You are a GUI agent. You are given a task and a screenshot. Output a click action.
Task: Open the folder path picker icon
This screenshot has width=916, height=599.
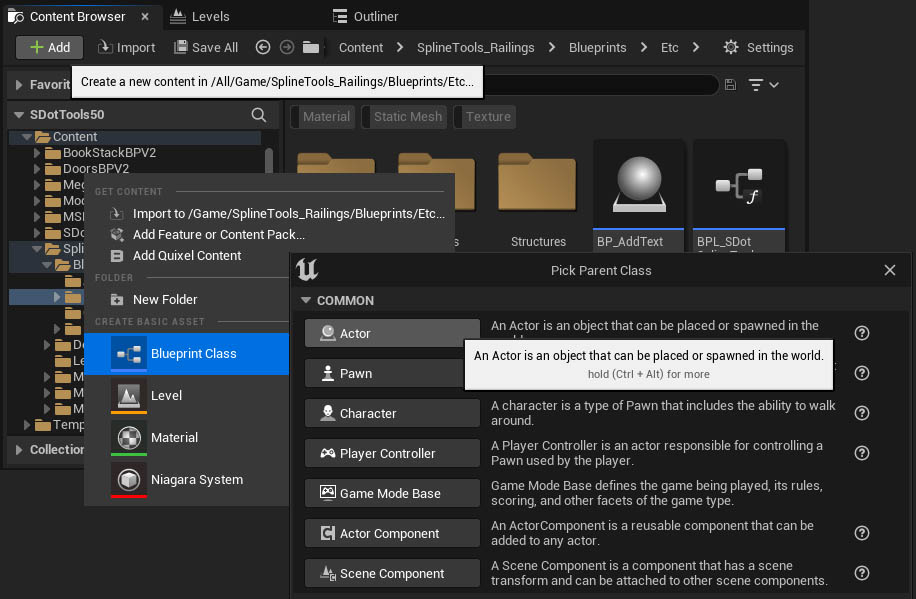point(311,47)
